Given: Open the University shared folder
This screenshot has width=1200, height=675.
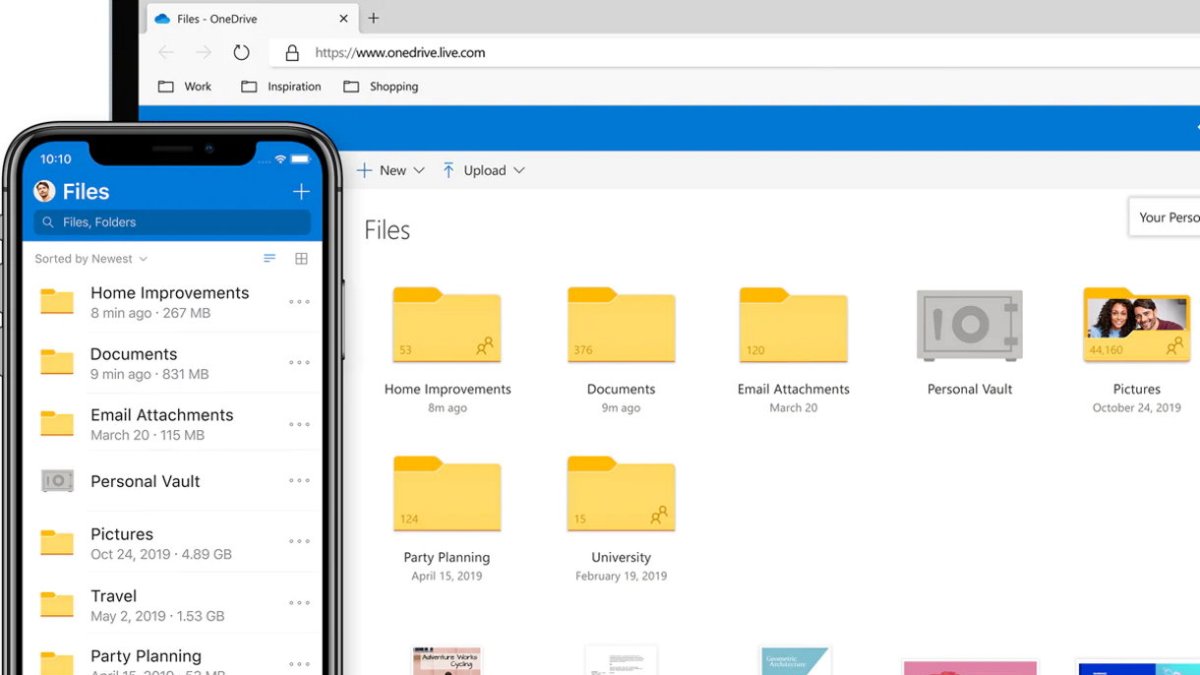Looking at the screenshot, I should [620, 494].
